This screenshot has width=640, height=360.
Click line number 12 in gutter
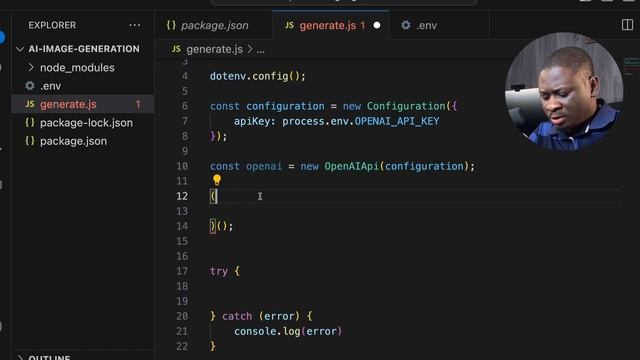point(182,196)
